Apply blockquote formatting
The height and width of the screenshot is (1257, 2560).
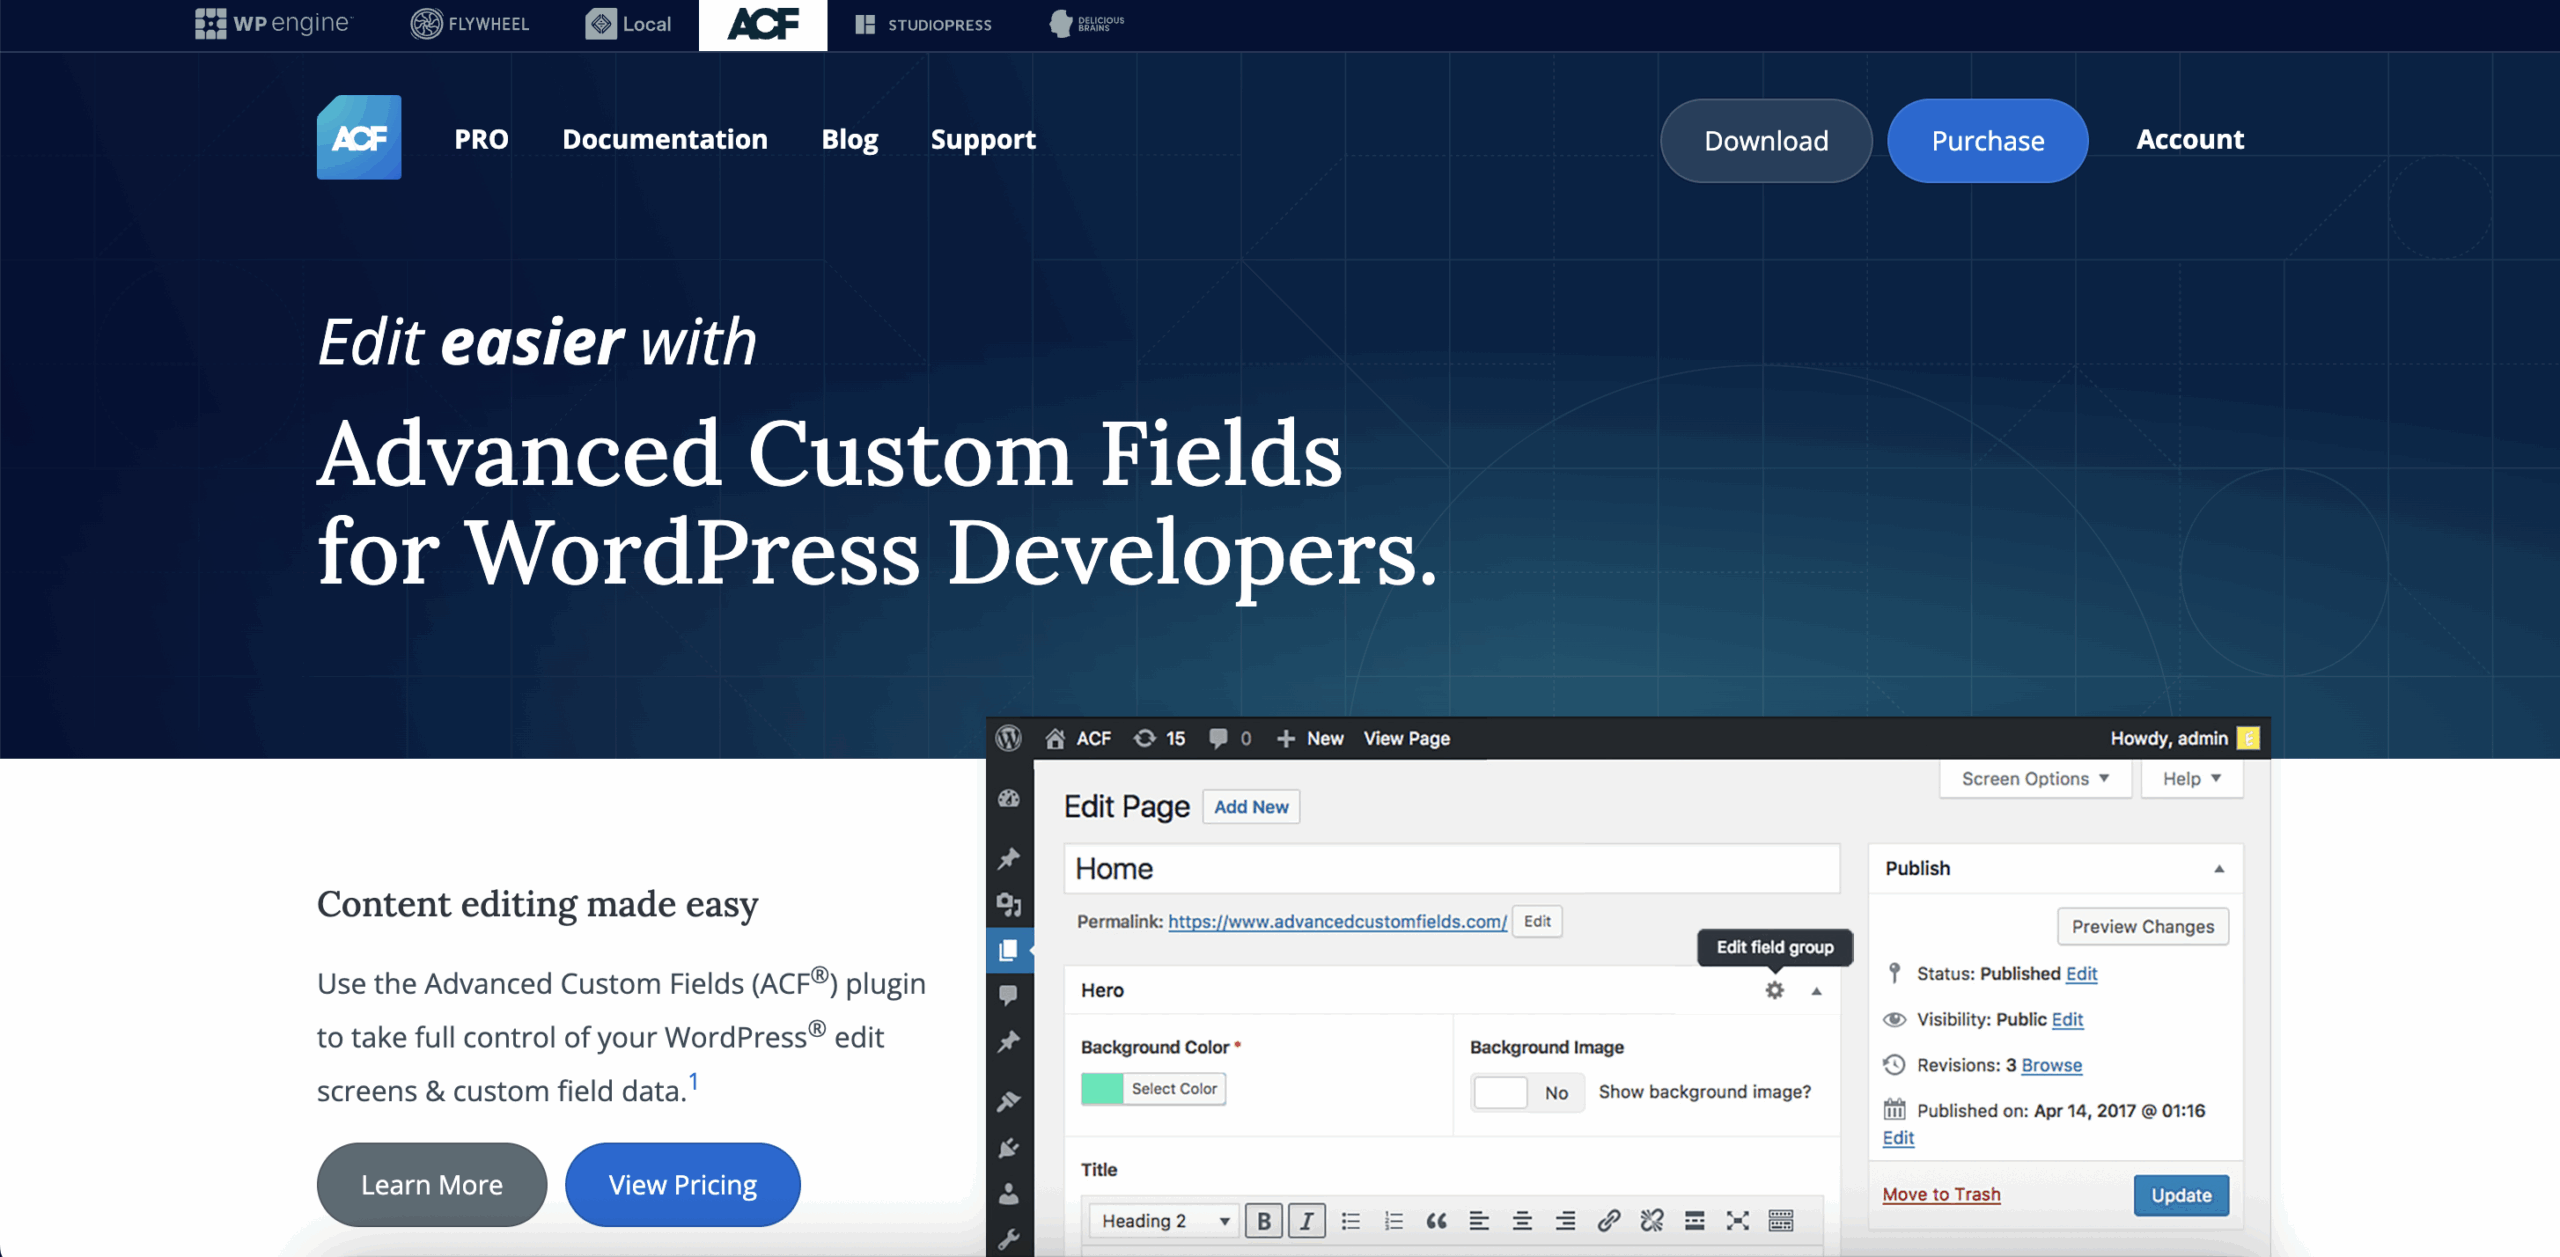[x=1436, y=1220]
